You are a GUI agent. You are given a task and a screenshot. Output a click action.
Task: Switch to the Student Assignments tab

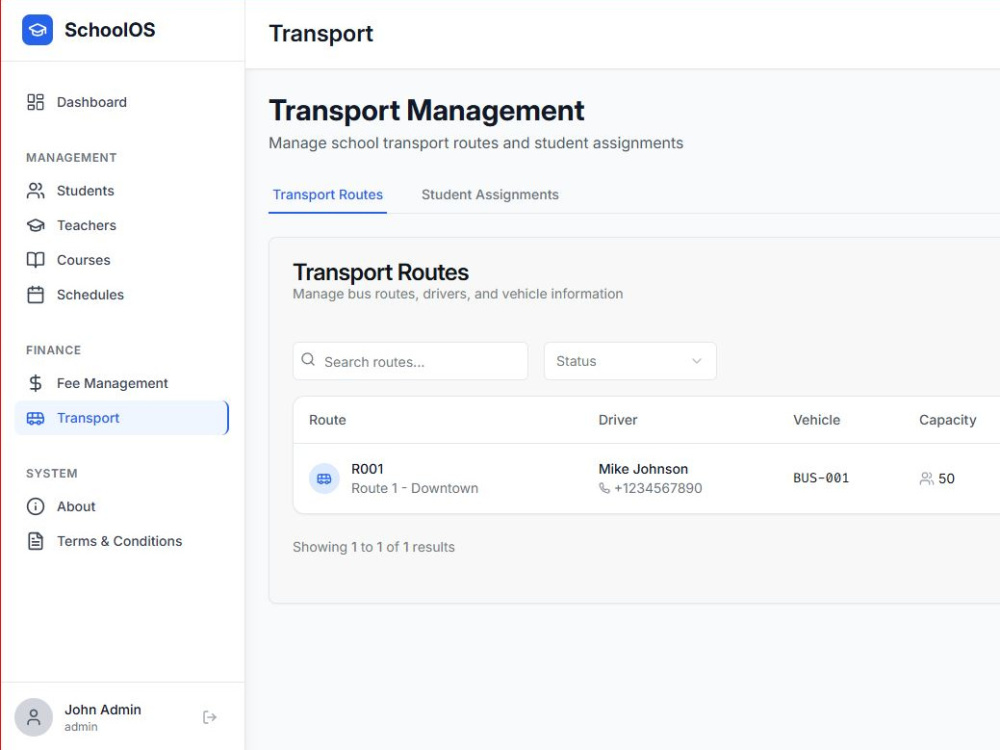(x=490, y=195)
